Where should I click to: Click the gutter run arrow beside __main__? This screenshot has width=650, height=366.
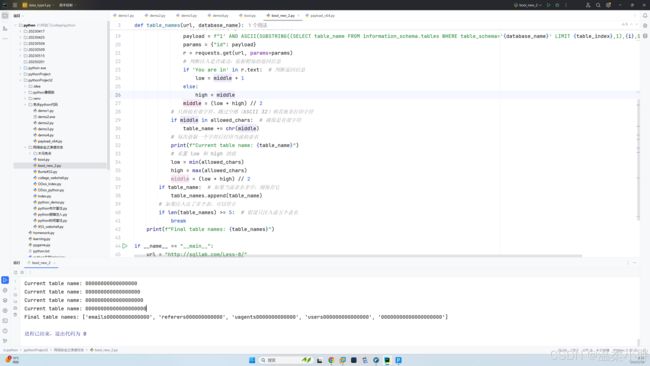(x=125, y=246)
